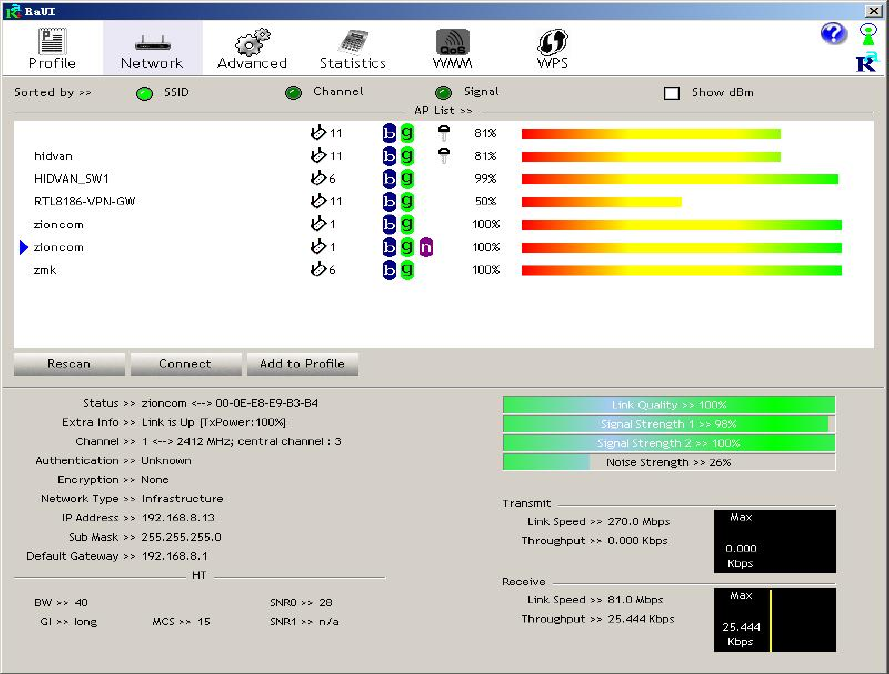Sort AP list by Channel
Viewport: 889px width, 674px height.
[x=293, y=93]
